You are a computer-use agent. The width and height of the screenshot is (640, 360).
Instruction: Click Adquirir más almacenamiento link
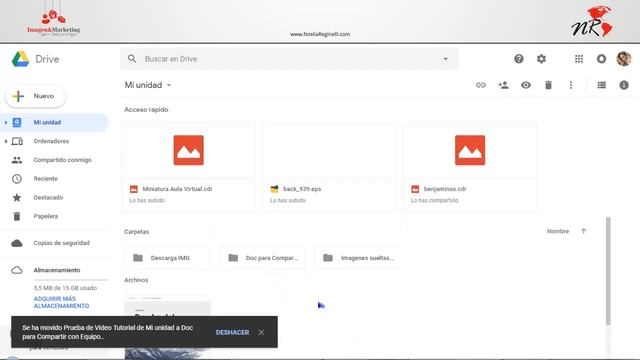[x=61, y=302]
